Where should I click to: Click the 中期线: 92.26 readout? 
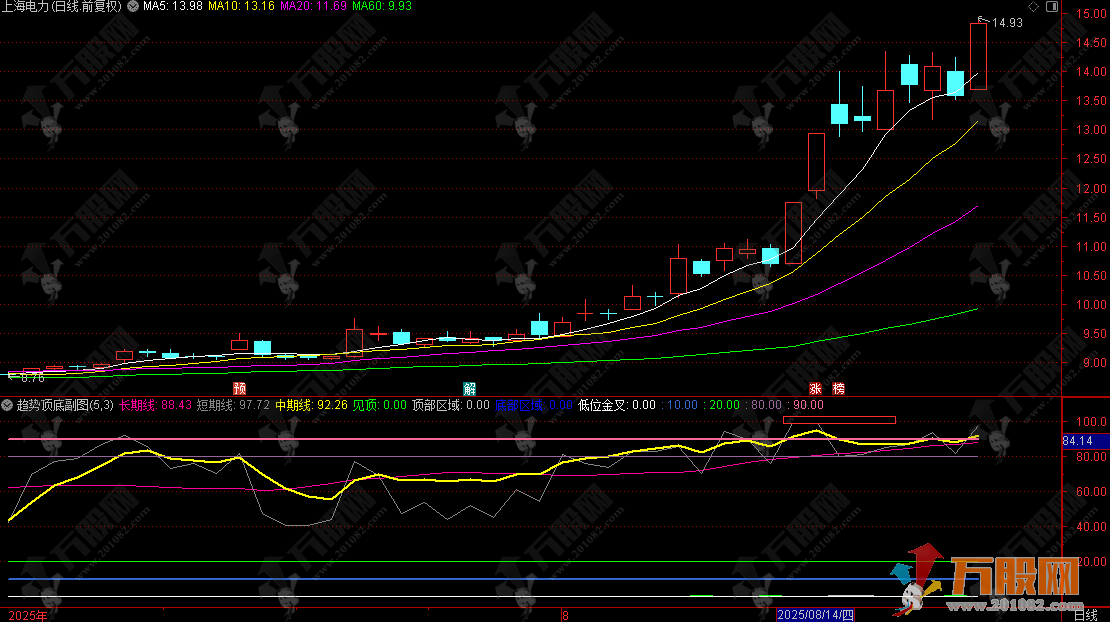coord(311,405)
